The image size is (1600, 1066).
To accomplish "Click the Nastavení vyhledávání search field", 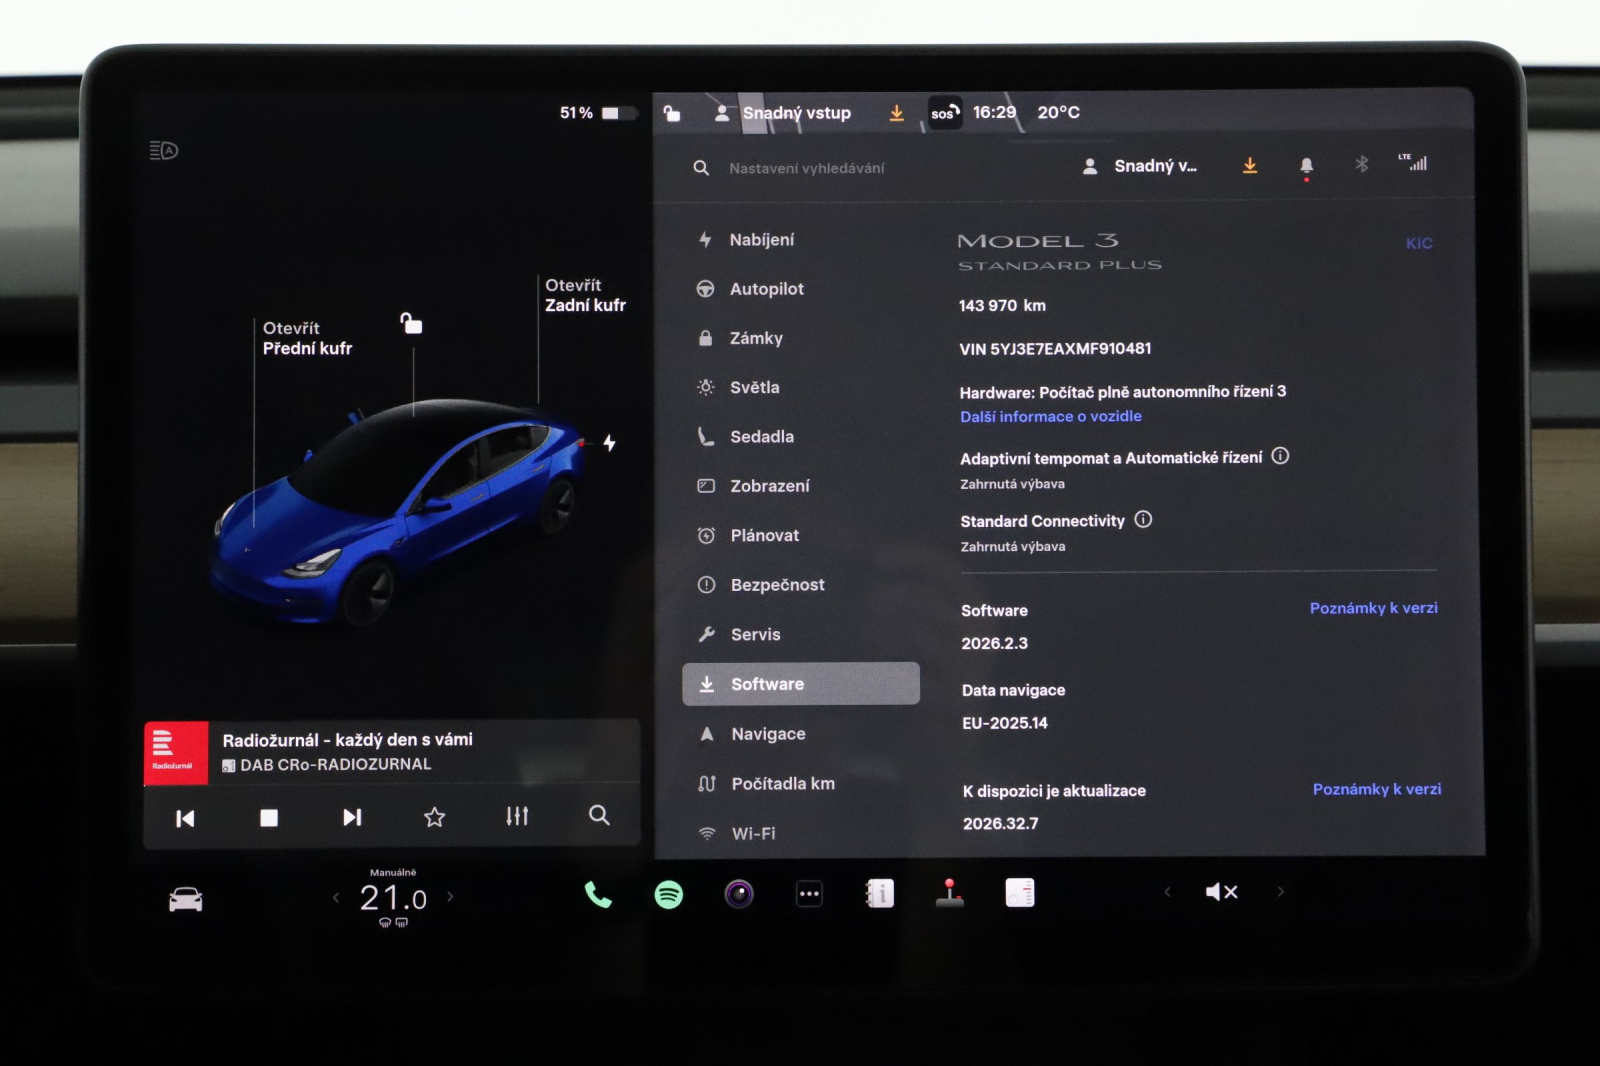I will coord(806,168).
